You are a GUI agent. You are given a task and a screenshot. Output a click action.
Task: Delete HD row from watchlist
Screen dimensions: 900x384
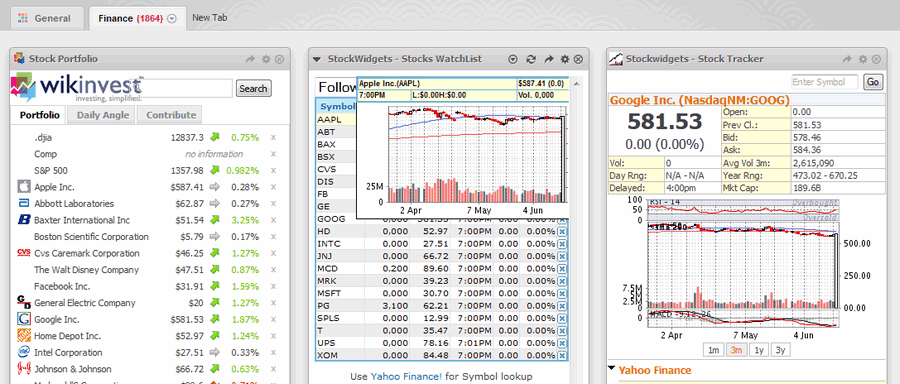click(x=562, y=231)
